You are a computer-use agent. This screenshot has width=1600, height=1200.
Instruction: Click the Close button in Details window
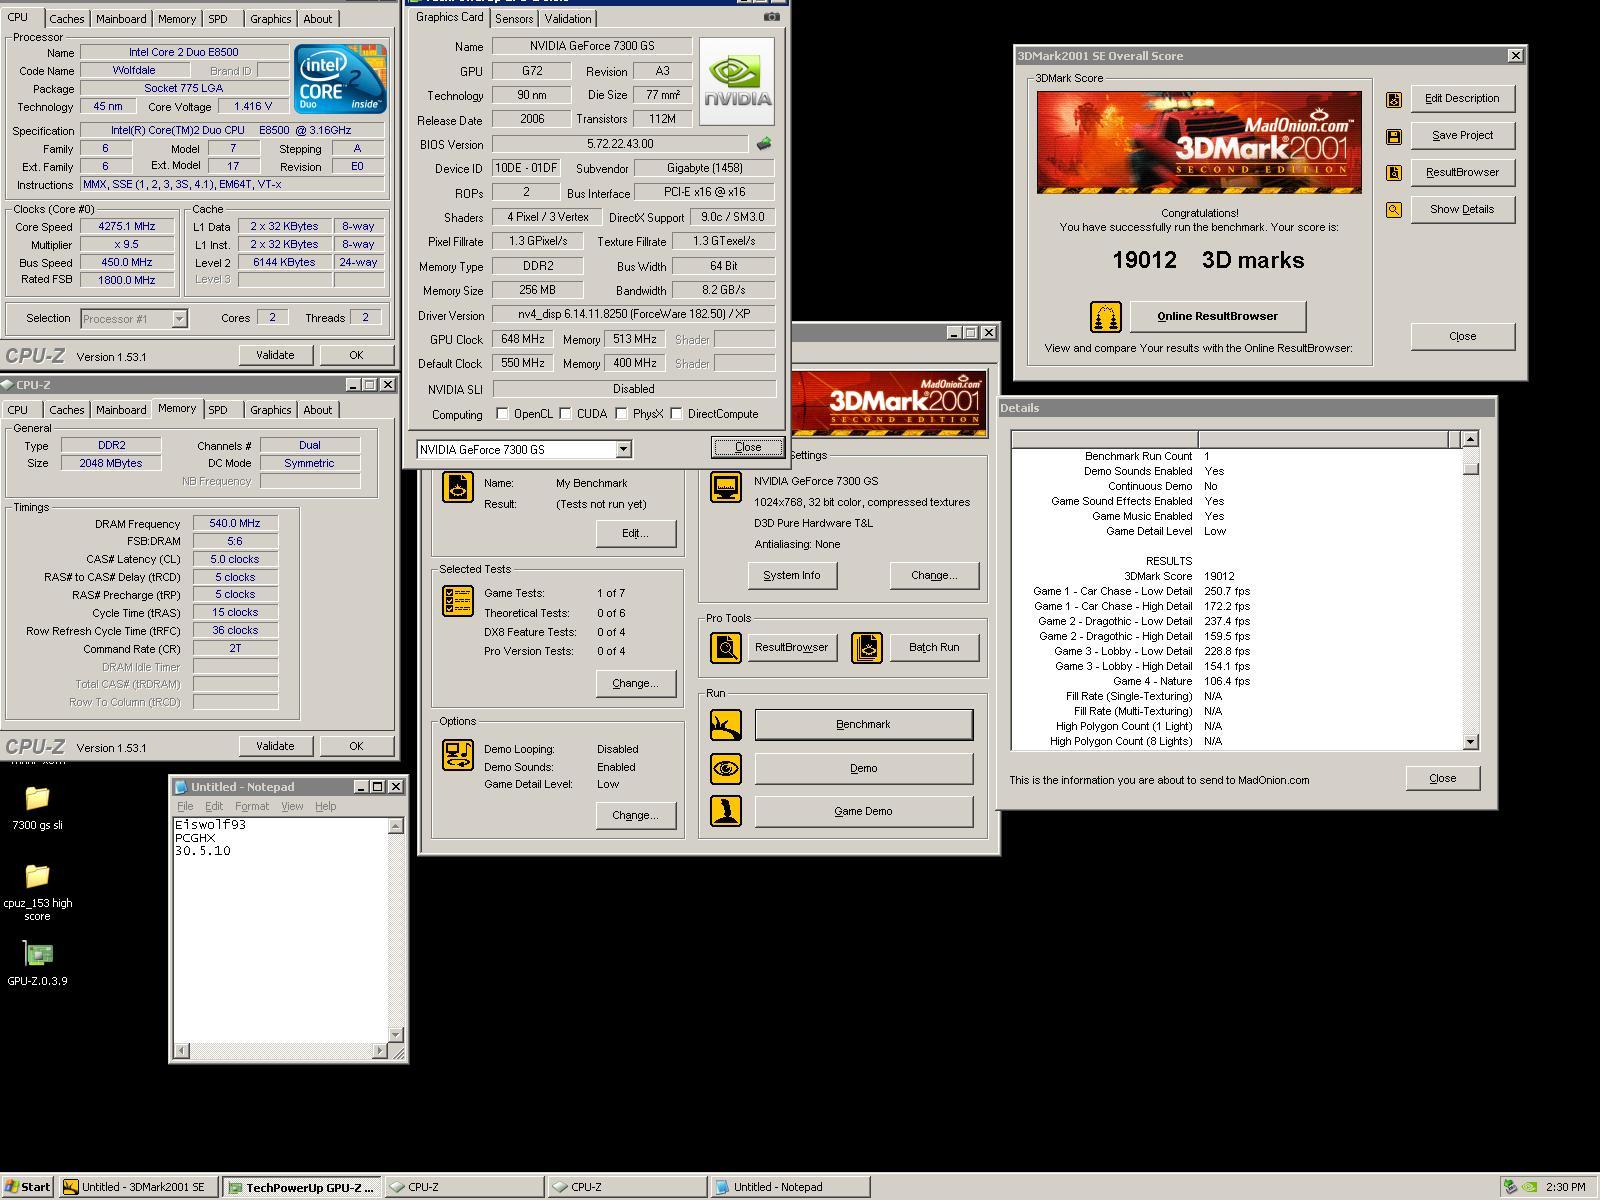tap(1443, 779)
